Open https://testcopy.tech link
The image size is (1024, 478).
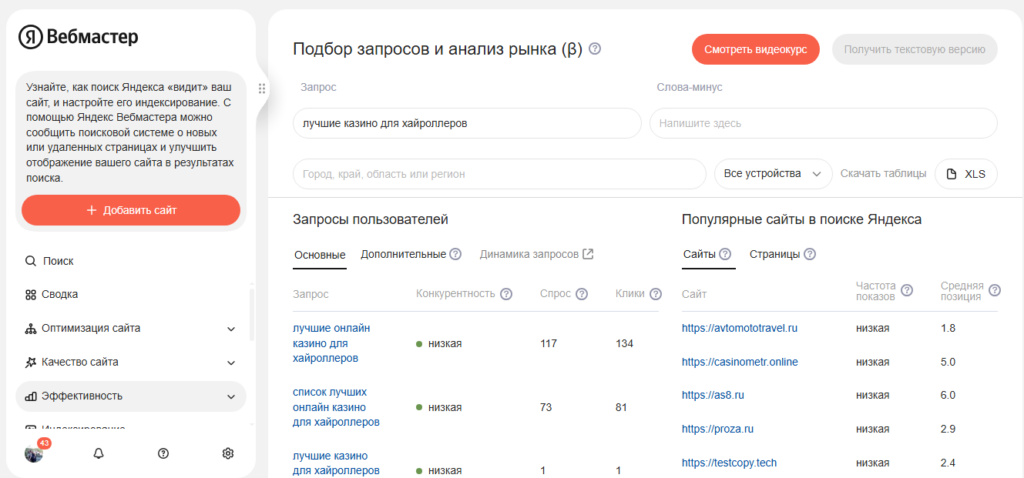tap(729, 462)
